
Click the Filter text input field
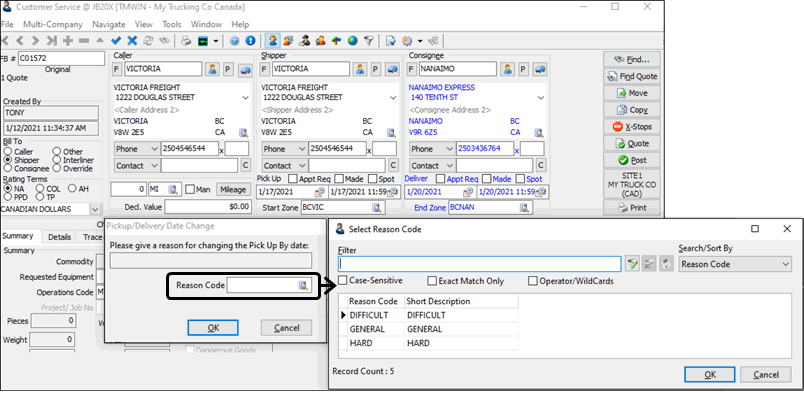[x=480, y=264]
